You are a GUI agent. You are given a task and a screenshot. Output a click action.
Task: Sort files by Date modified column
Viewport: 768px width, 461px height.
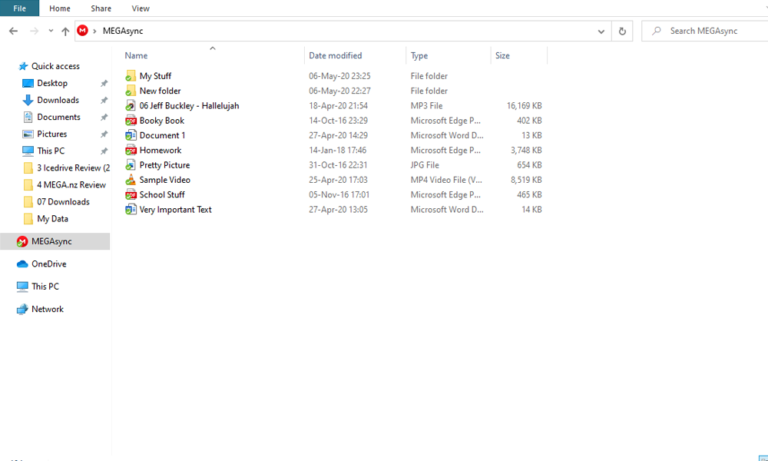tap(335, 56)
